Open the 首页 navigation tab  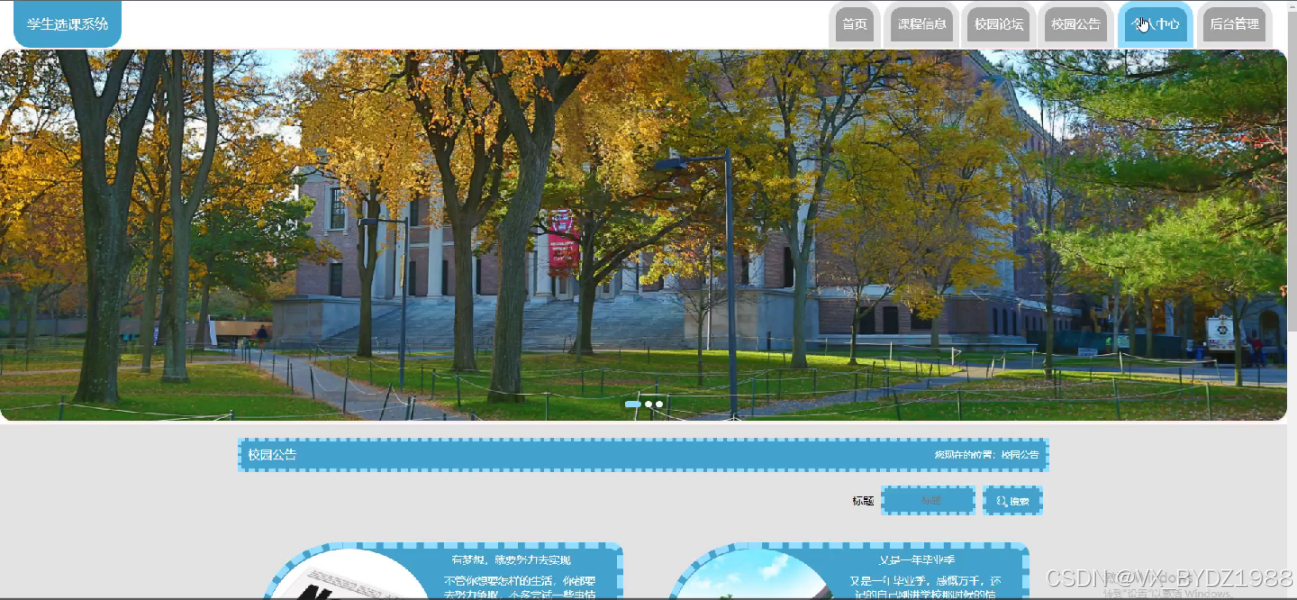tap(854, 25)
